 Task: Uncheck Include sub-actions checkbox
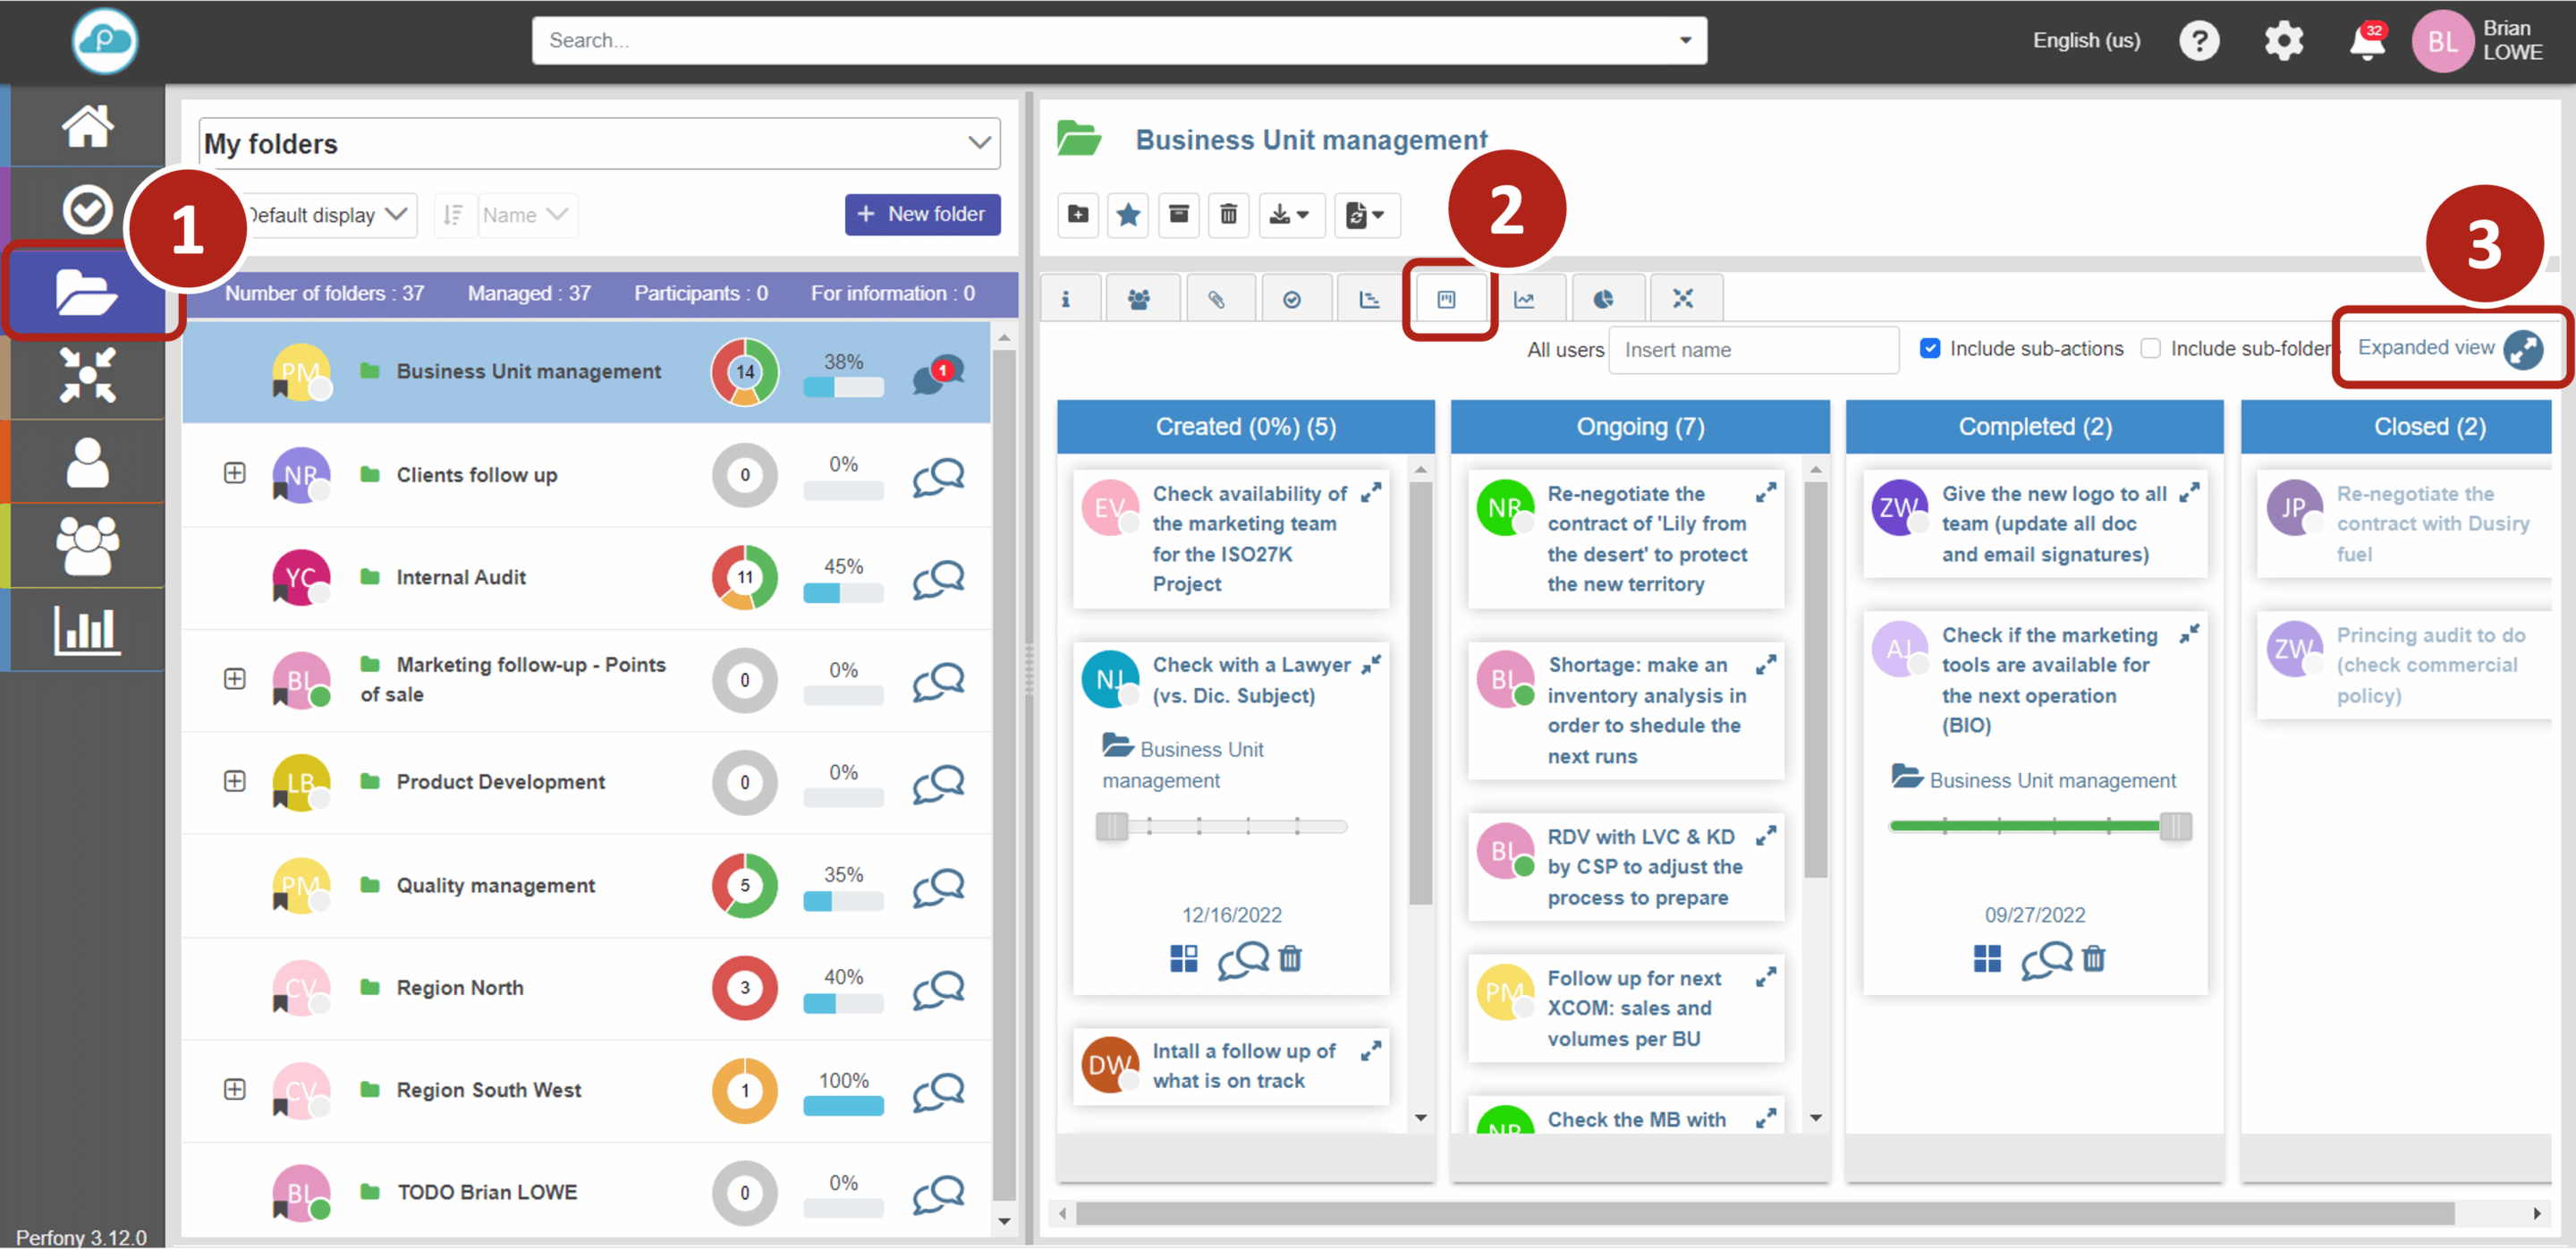pyautogui.click(x=1930, y=349)
